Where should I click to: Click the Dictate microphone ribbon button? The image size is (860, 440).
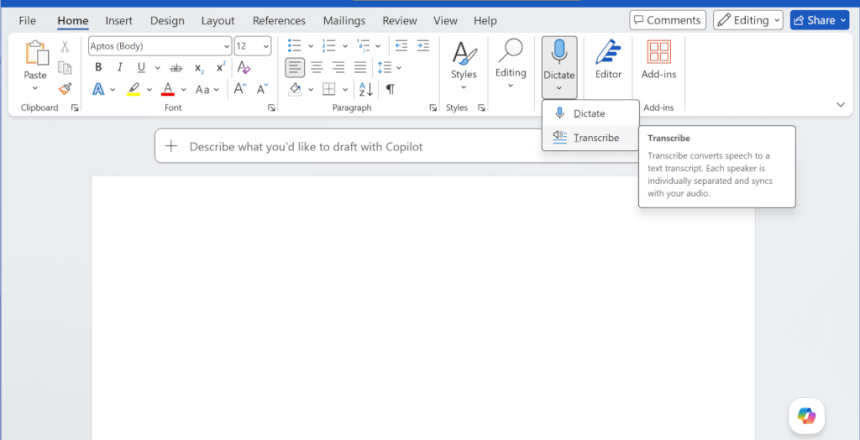click(x=559, y=67)
